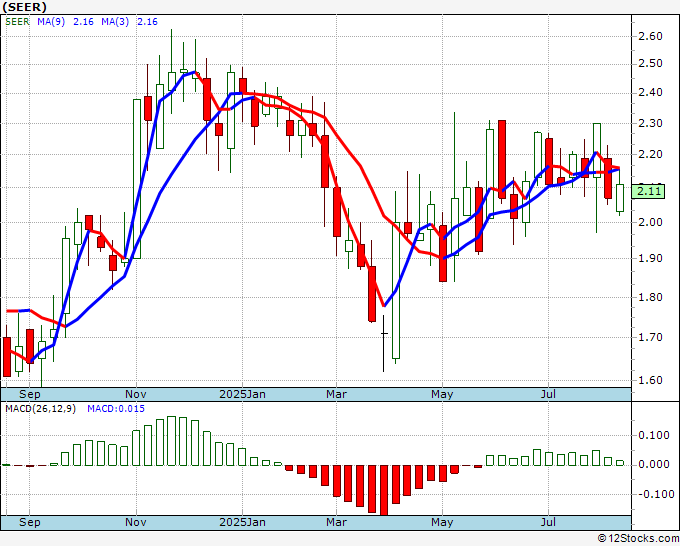Select the 2.16 value next to MA(9)
680x546 pixels.
(83, 22)
